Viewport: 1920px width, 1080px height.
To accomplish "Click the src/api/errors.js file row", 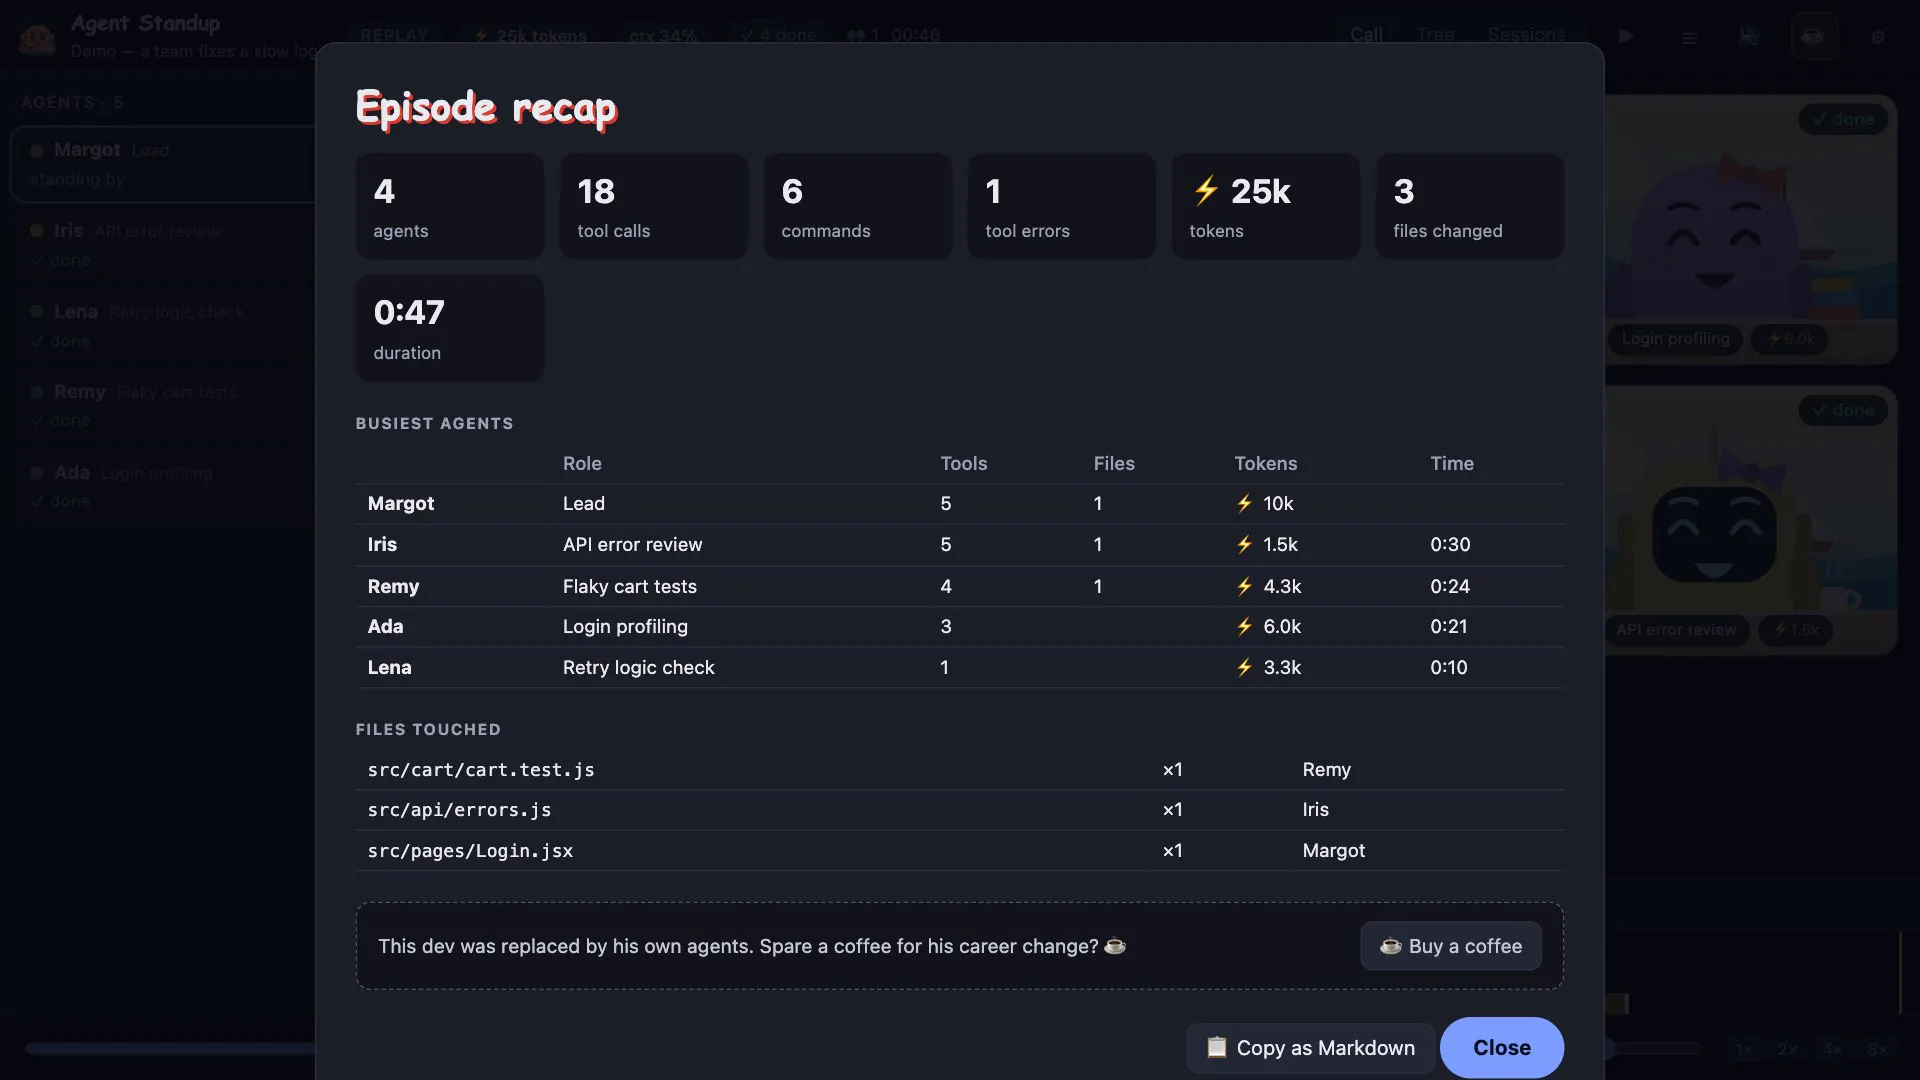I will click(x=960, y=810).
